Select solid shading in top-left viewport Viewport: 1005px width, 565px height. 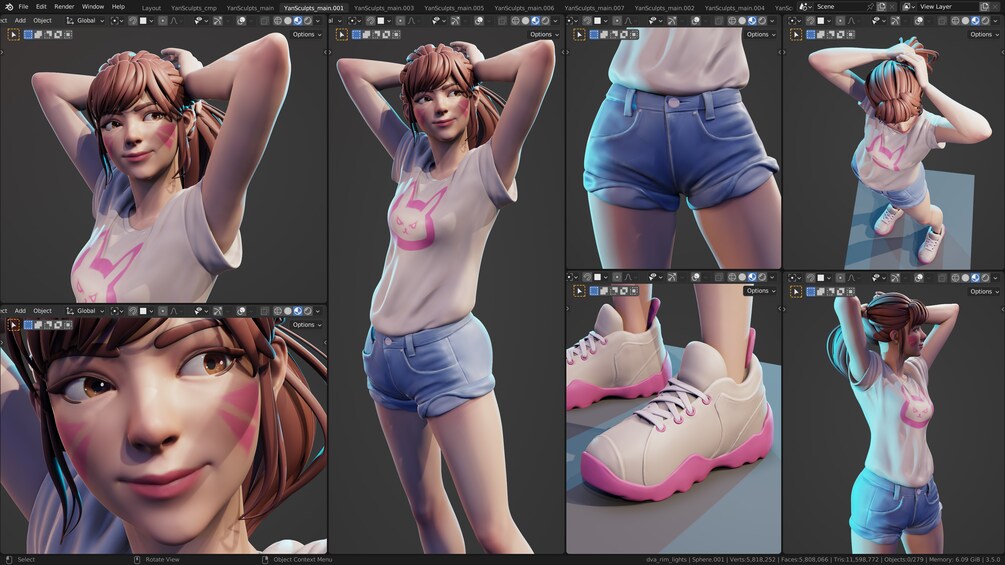(288, 20)
